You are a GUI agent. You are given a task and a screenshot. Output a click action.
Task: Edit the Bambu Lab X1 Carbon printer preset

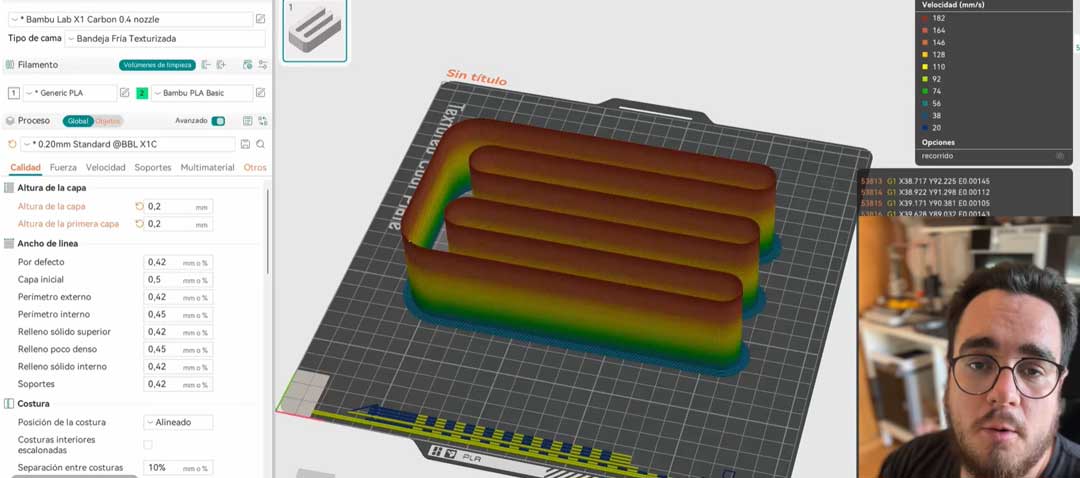(x=260, y=19)
